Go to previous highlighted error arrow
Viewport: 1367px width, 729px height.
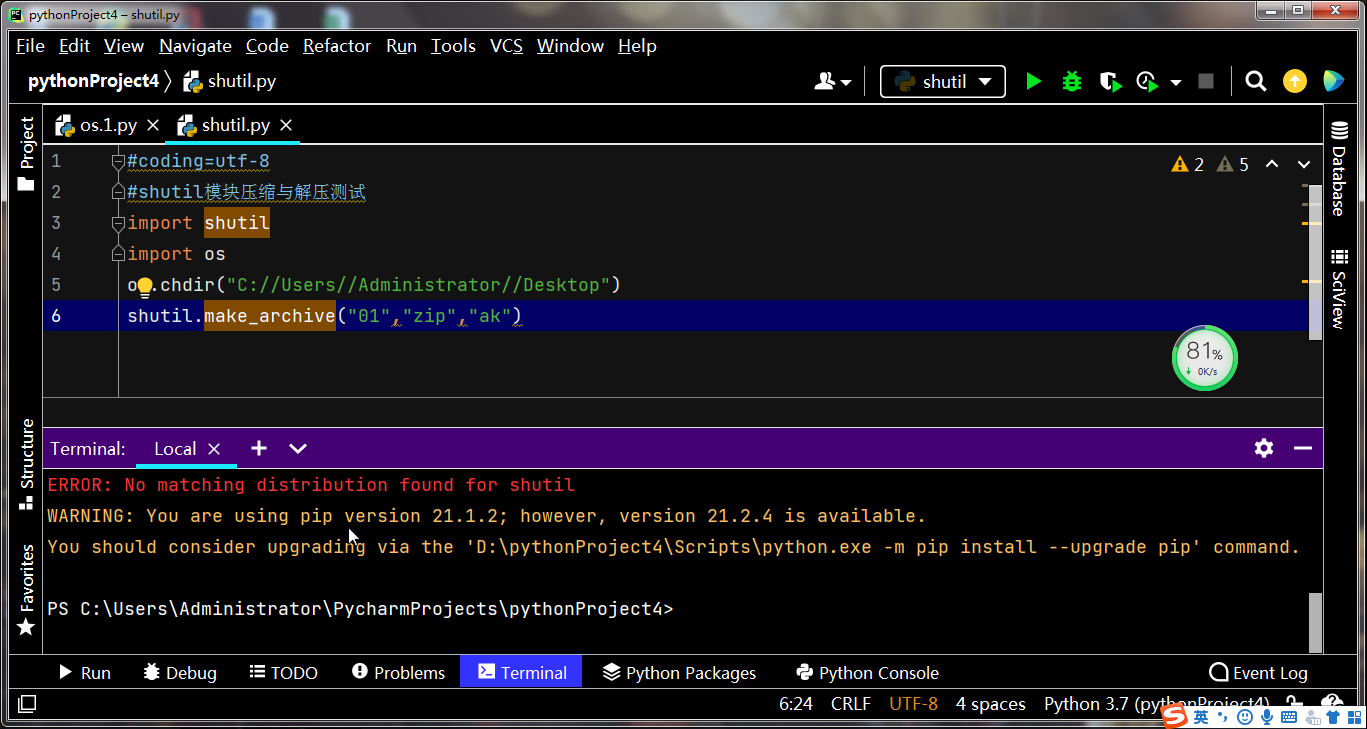1272,164
